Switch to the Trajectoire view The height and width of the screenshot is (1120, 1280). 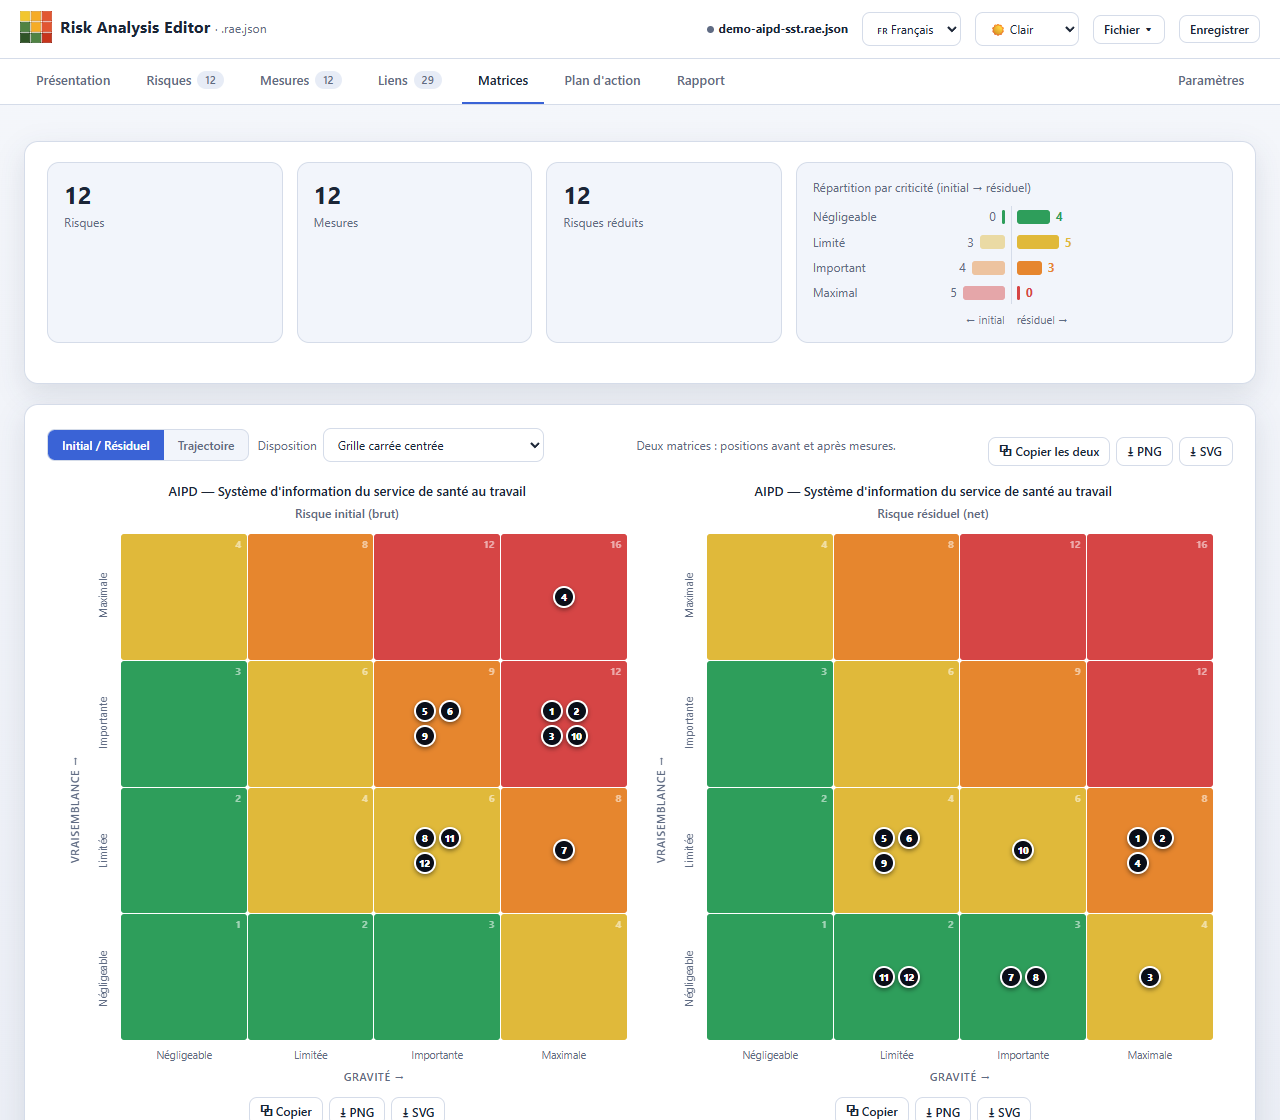point(206,446)
